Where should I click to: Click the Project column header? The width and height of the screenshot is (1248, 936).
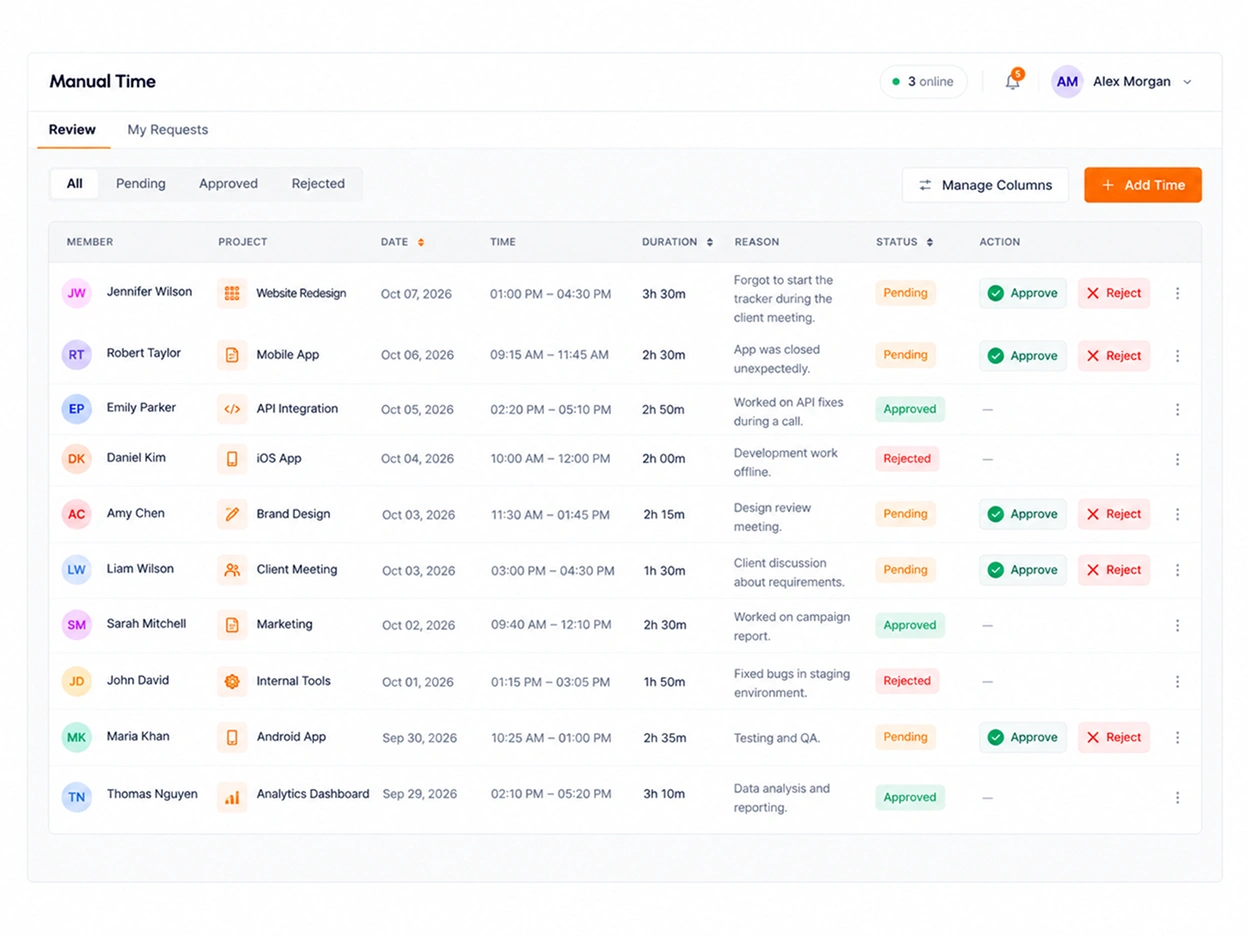point(243,242)
